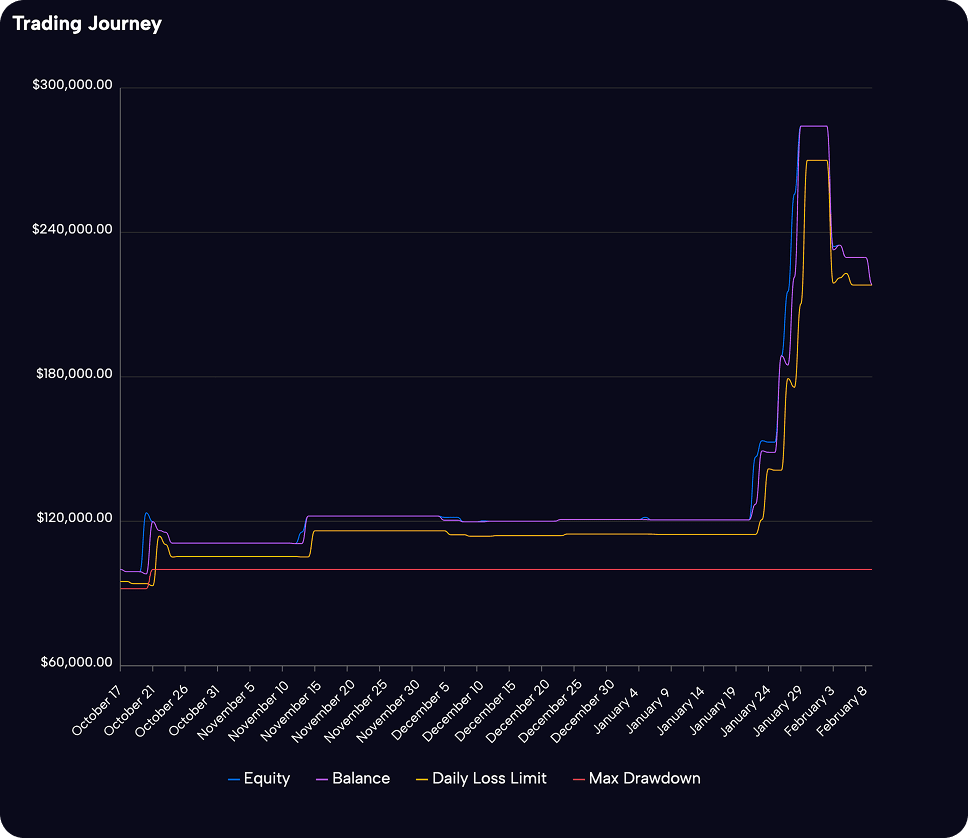Screen dimensions: 968x838
Task: Click the January 4 x-axis label
Action: coord(615,709)
